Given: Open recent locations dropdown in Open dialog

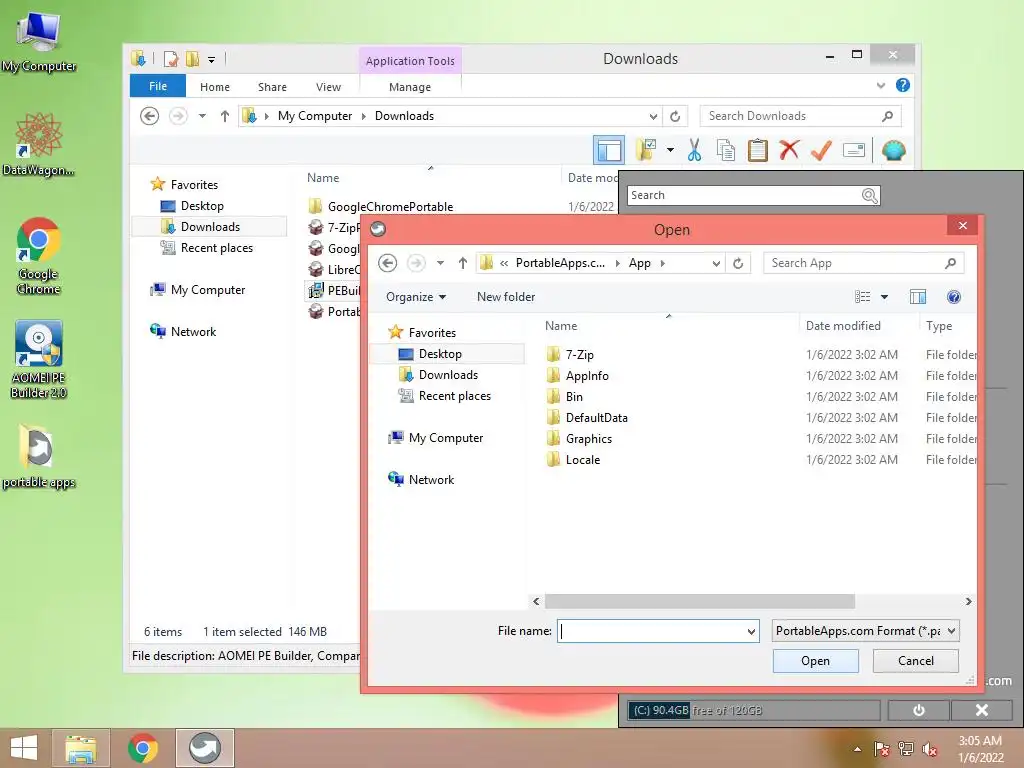Looking at the screenshot, I should [441, 263].
